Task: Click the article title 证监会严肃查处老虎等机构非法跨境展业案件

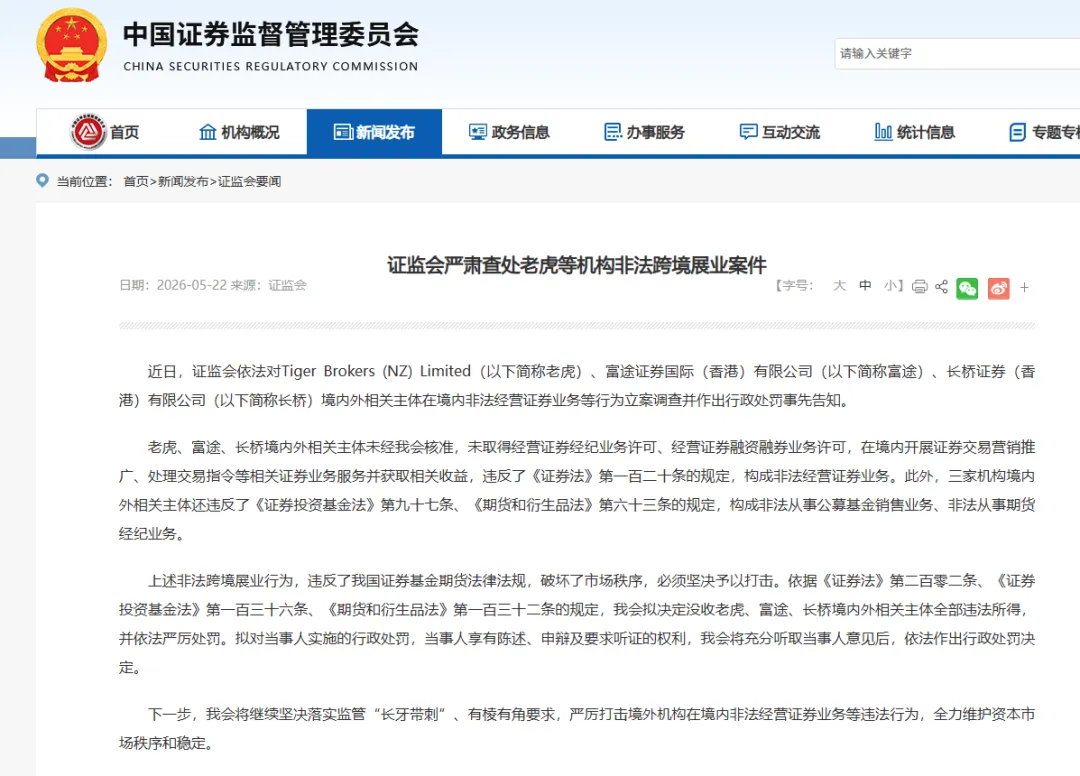Action: coord(577,265)
